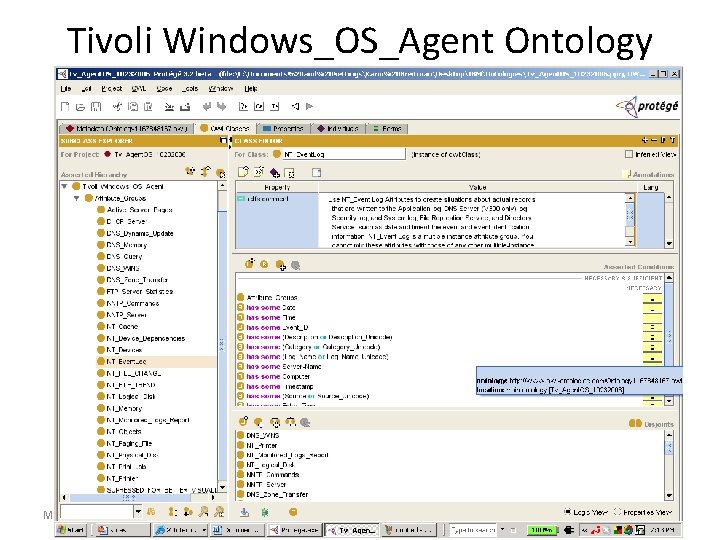This screenshot has width=720, height=540.
Task: Open the File menu
Action: tap(66, 89)
